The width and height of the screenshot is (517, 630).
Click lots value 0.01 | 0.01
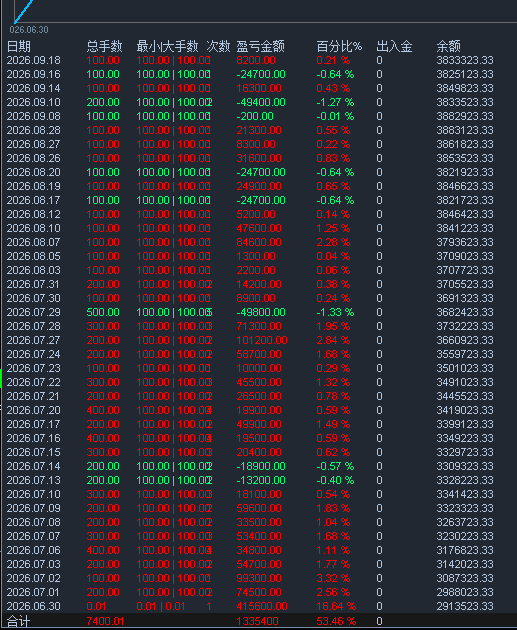coord(161,606)
